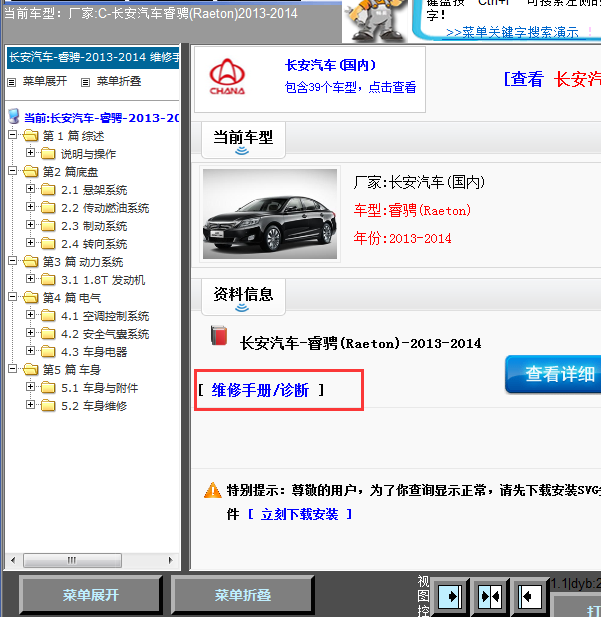The height and width of the screenshot is (617, 601).
Task: Click folder icon of 5.2 车身维修
Action: [x=48, y=405]
